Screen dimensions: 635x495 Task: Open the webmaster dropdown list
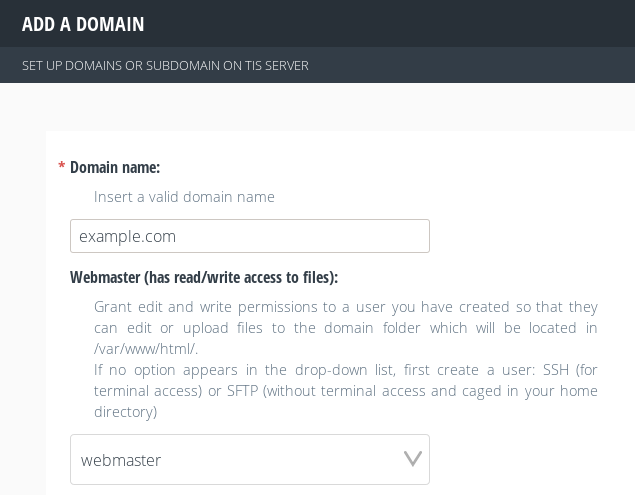pyautogui.click(x=250, y=459)
